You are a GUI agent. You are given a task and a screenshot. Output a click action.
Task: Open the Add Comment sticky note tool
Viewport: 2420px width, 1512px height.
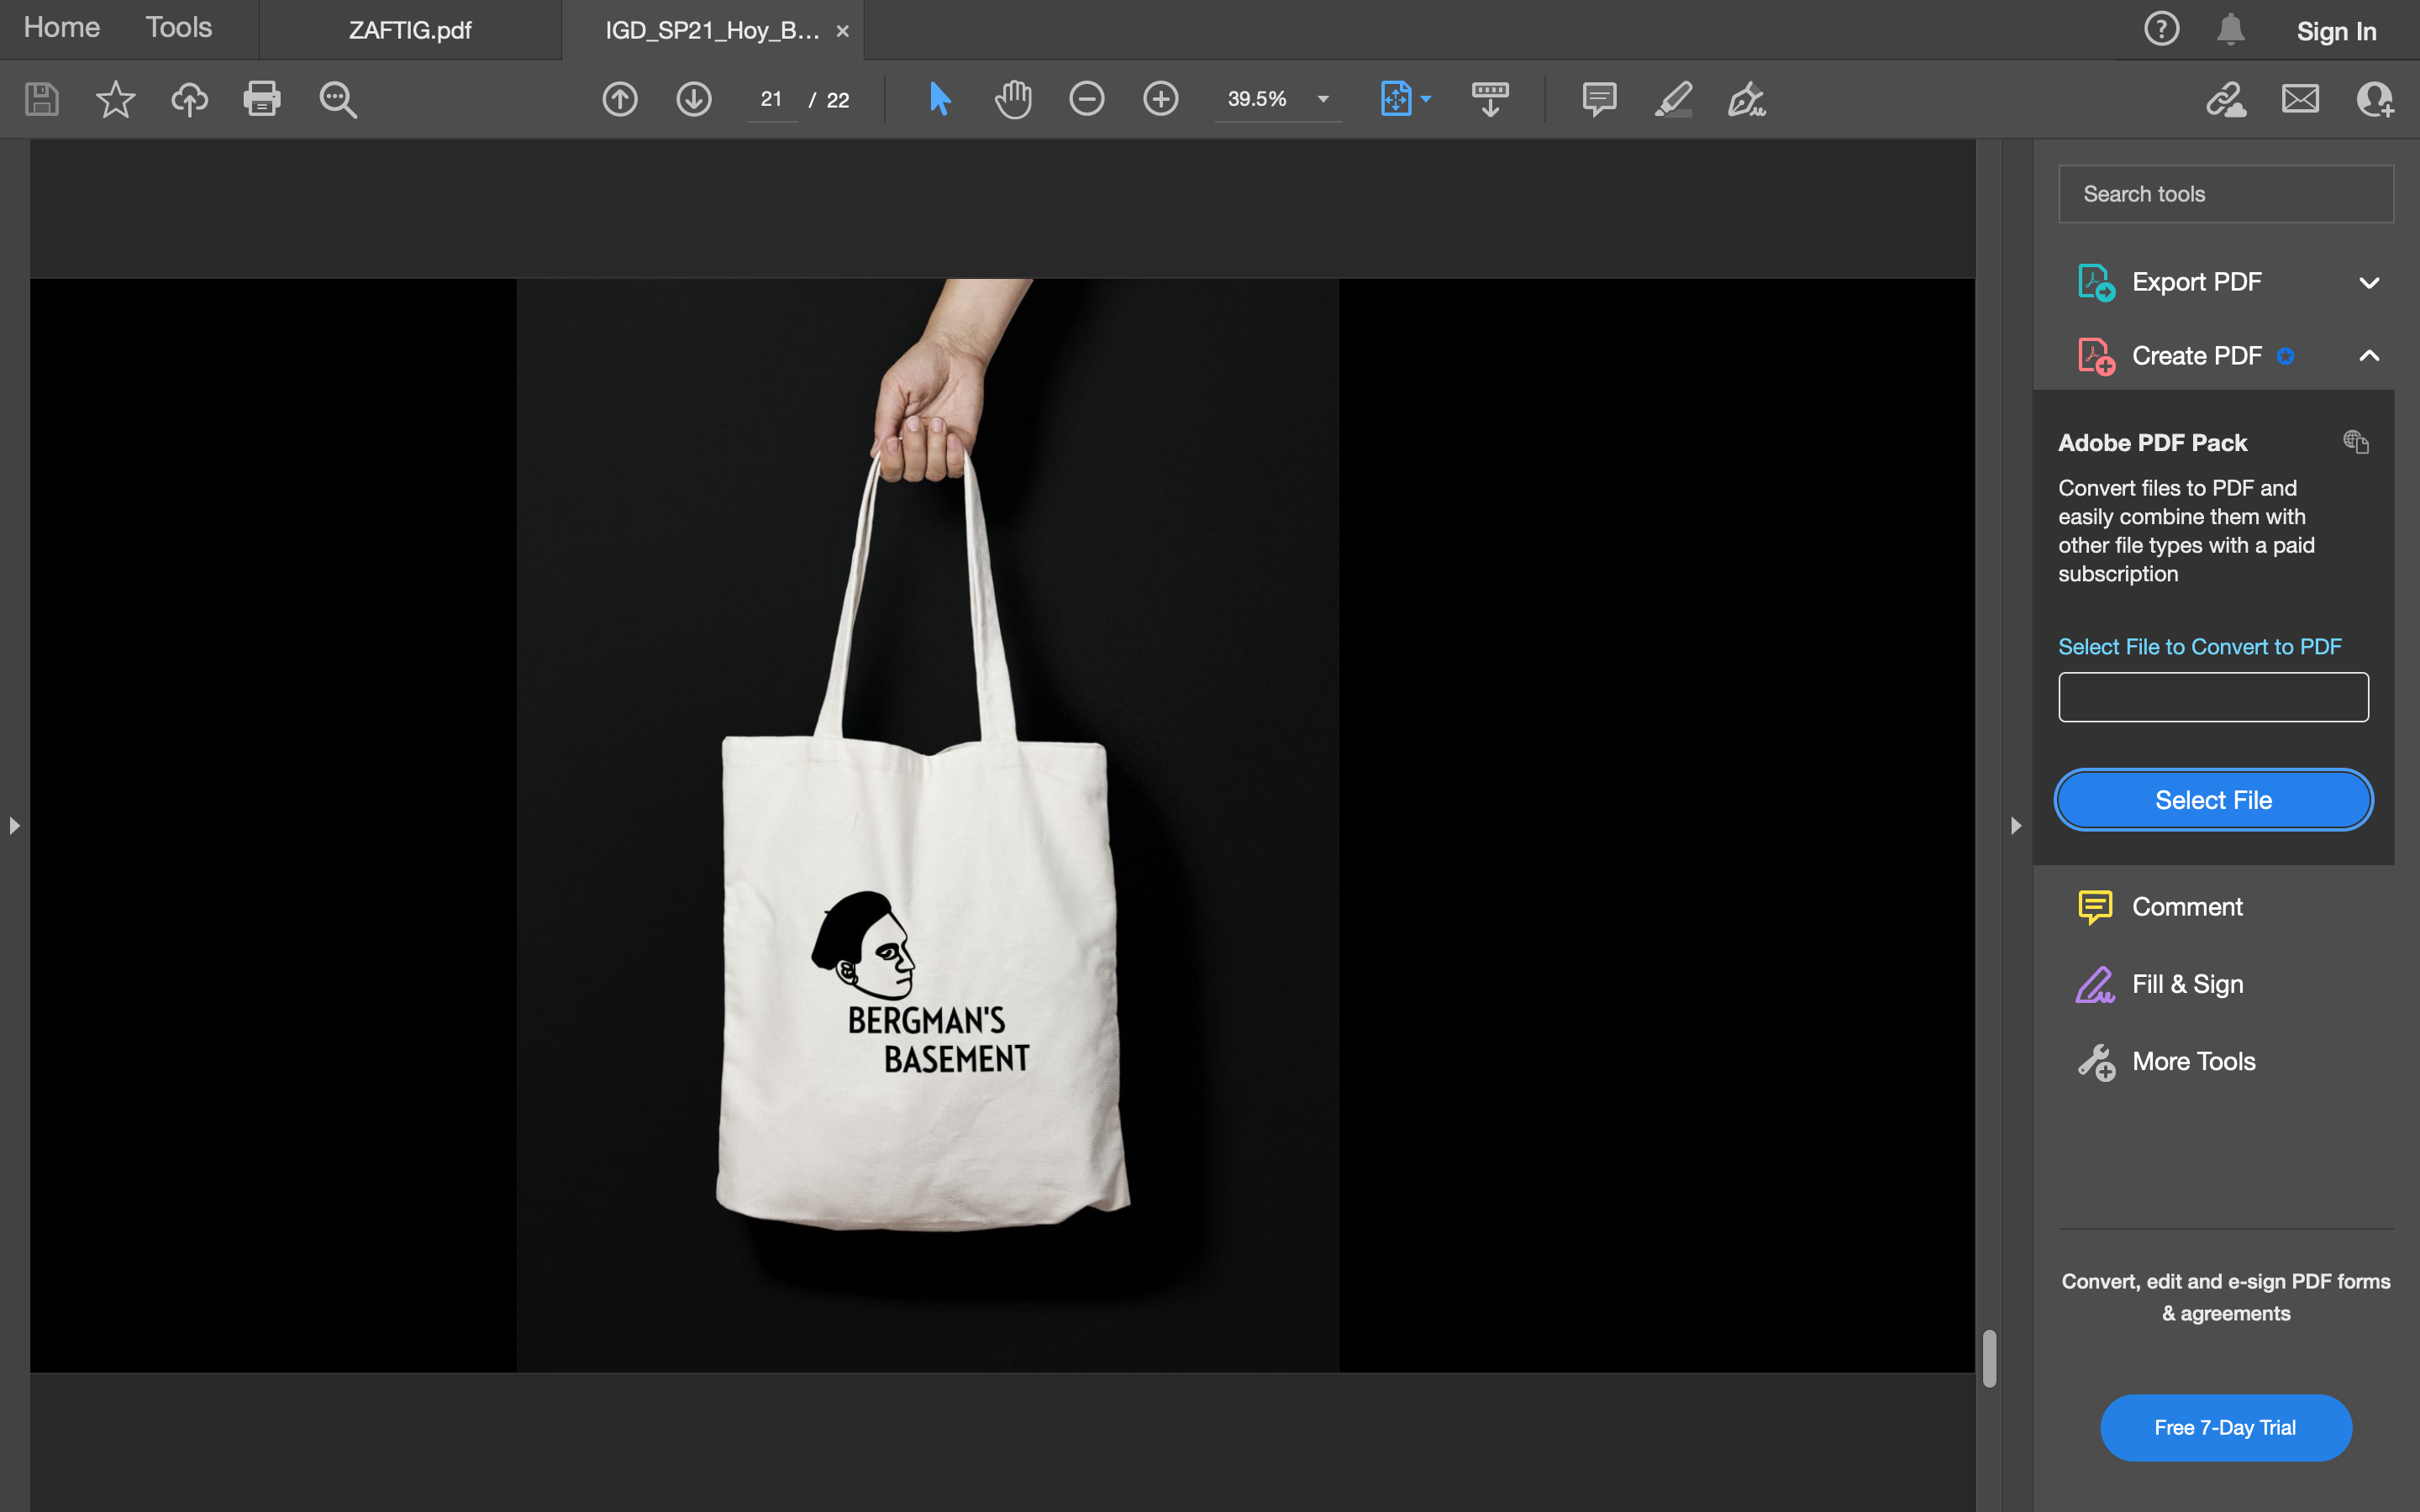[1599, 99]
